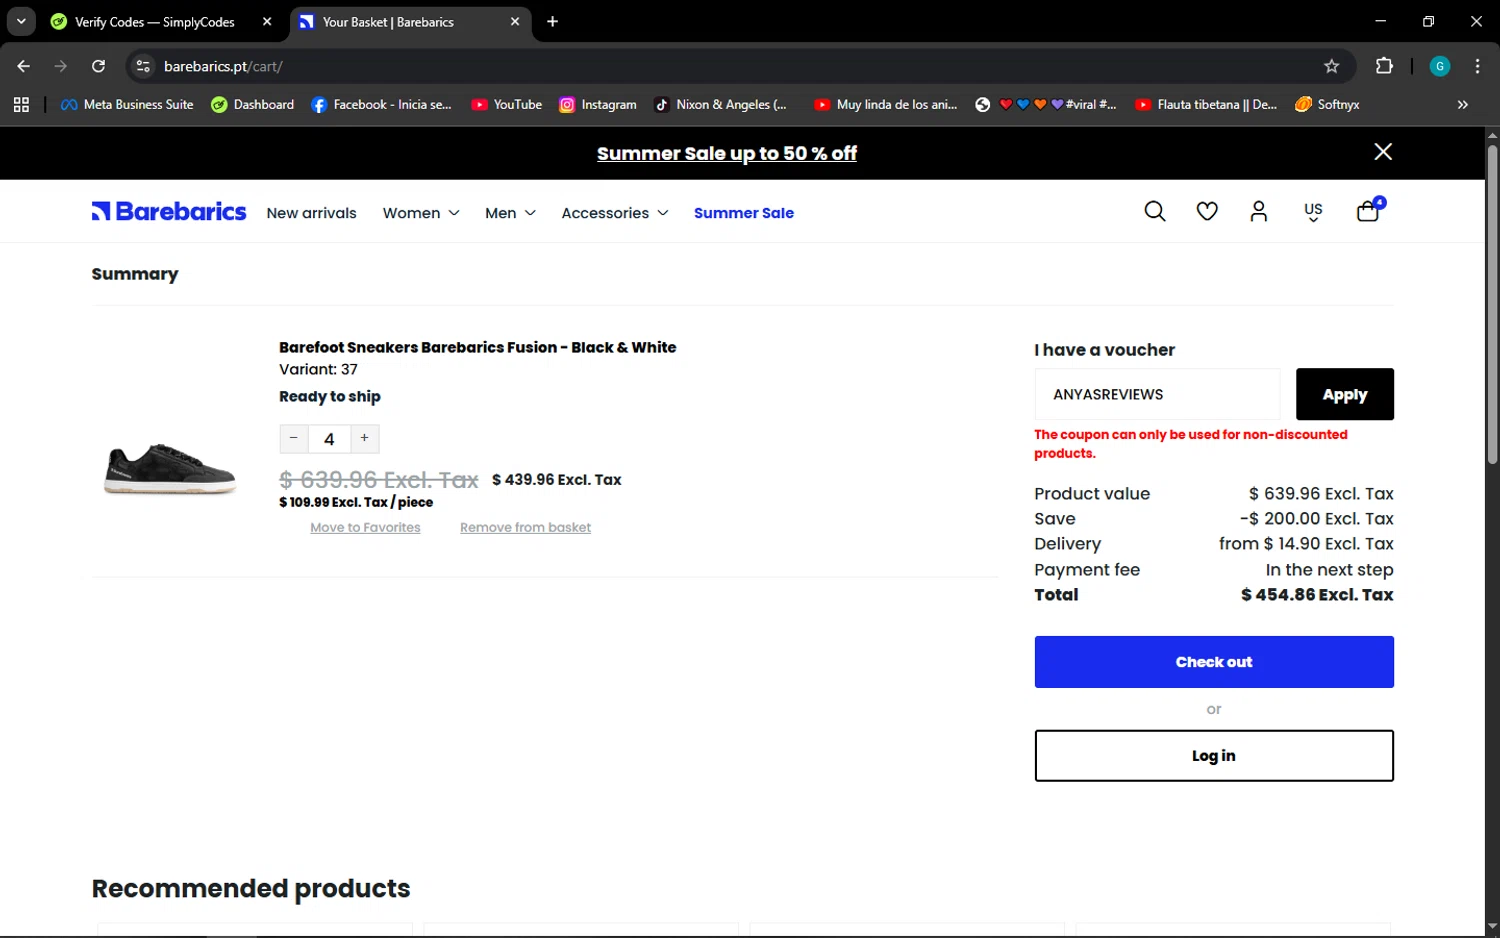Open the Chrome profile avatar
The width and height of the screenshot is (1500, 938).
pyautogui.click(x=1440, y=66)
